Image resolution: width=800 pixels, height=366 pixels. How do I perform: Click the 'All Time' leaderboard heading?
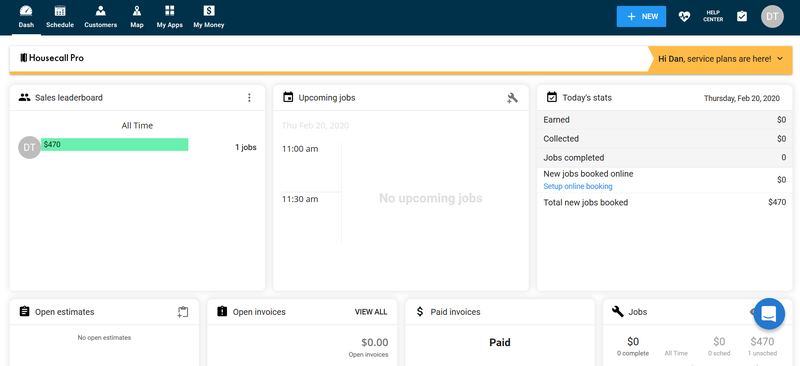[137, 126]
